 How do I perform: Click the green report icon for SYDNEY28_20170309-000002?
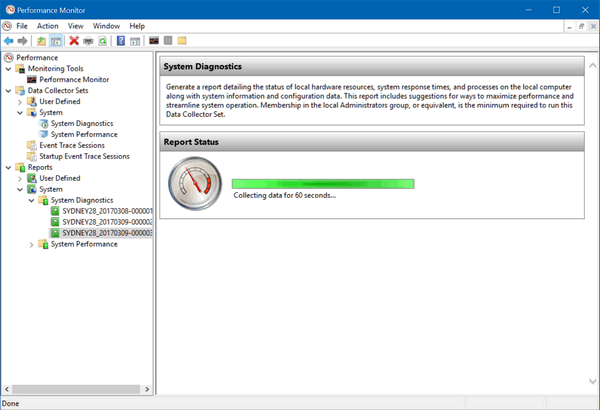(55, 222)
